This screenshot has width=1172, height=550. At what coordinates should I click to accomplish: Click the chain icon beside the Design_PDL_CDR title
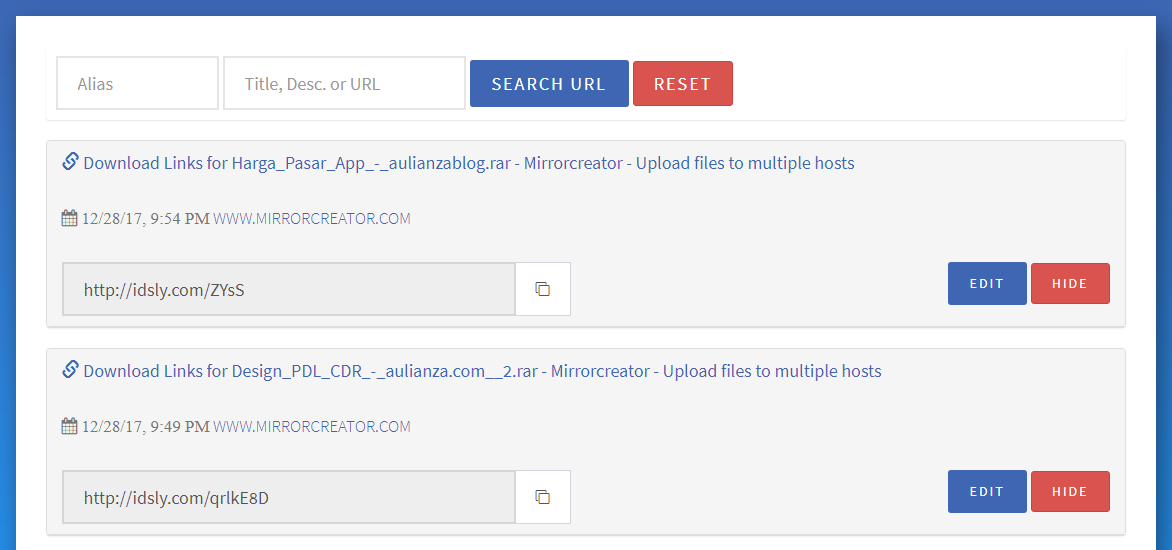pyautogui.click(x=70, y=369)
